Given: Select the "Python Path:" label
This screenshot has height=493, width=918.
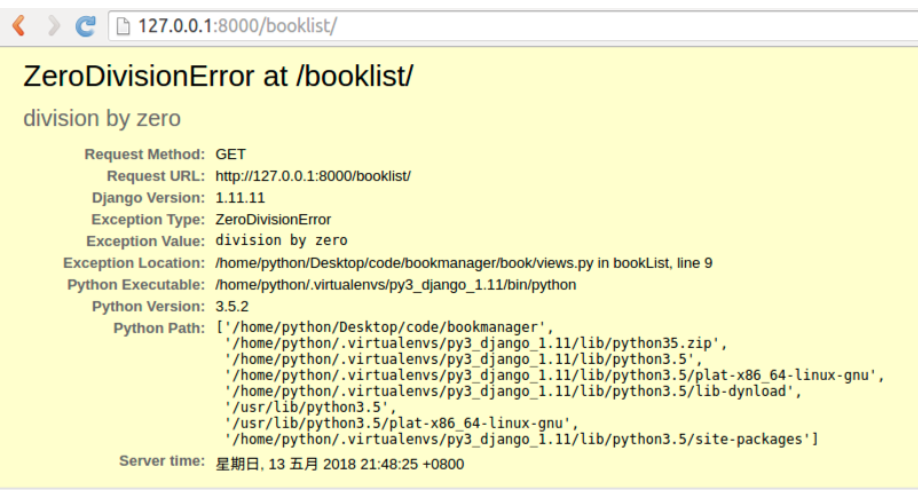Looking at the screenshot, I should click(x=159, y=328).
